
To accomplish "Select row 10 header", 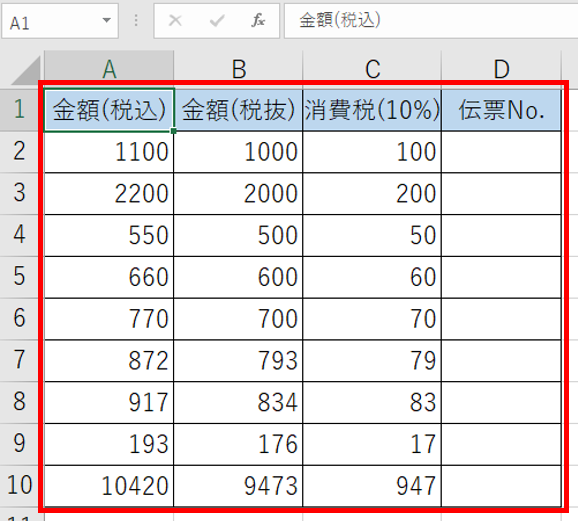I will pos(21,485).
